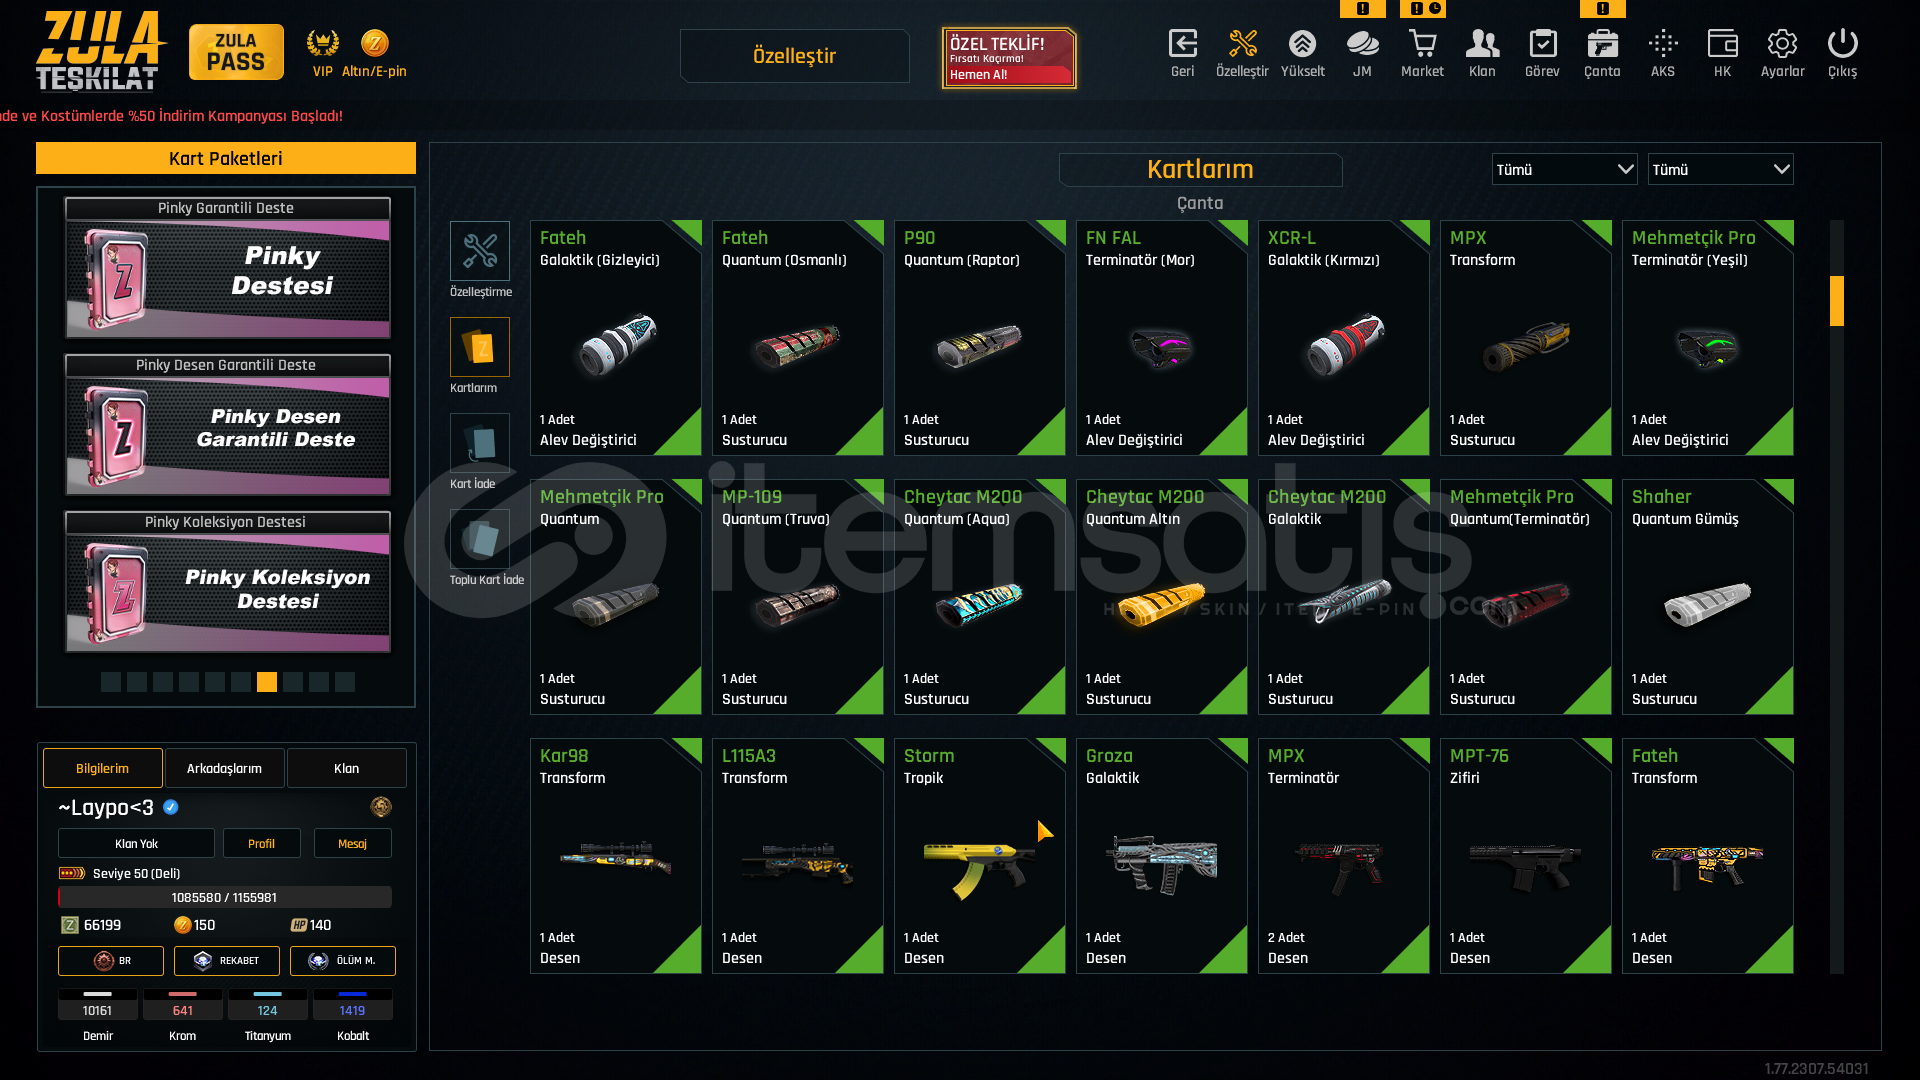Click the Yükselt upgrade icon
Viewport: 1920px width, 1080px height.
pyautogui.click(x=1302, y=44)
